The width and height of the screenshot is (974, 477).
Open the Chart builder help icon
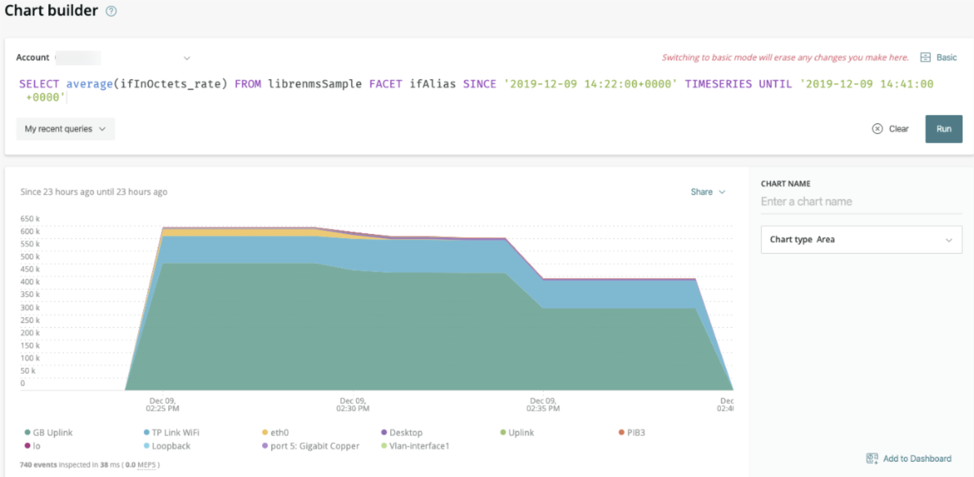point(111,11)
